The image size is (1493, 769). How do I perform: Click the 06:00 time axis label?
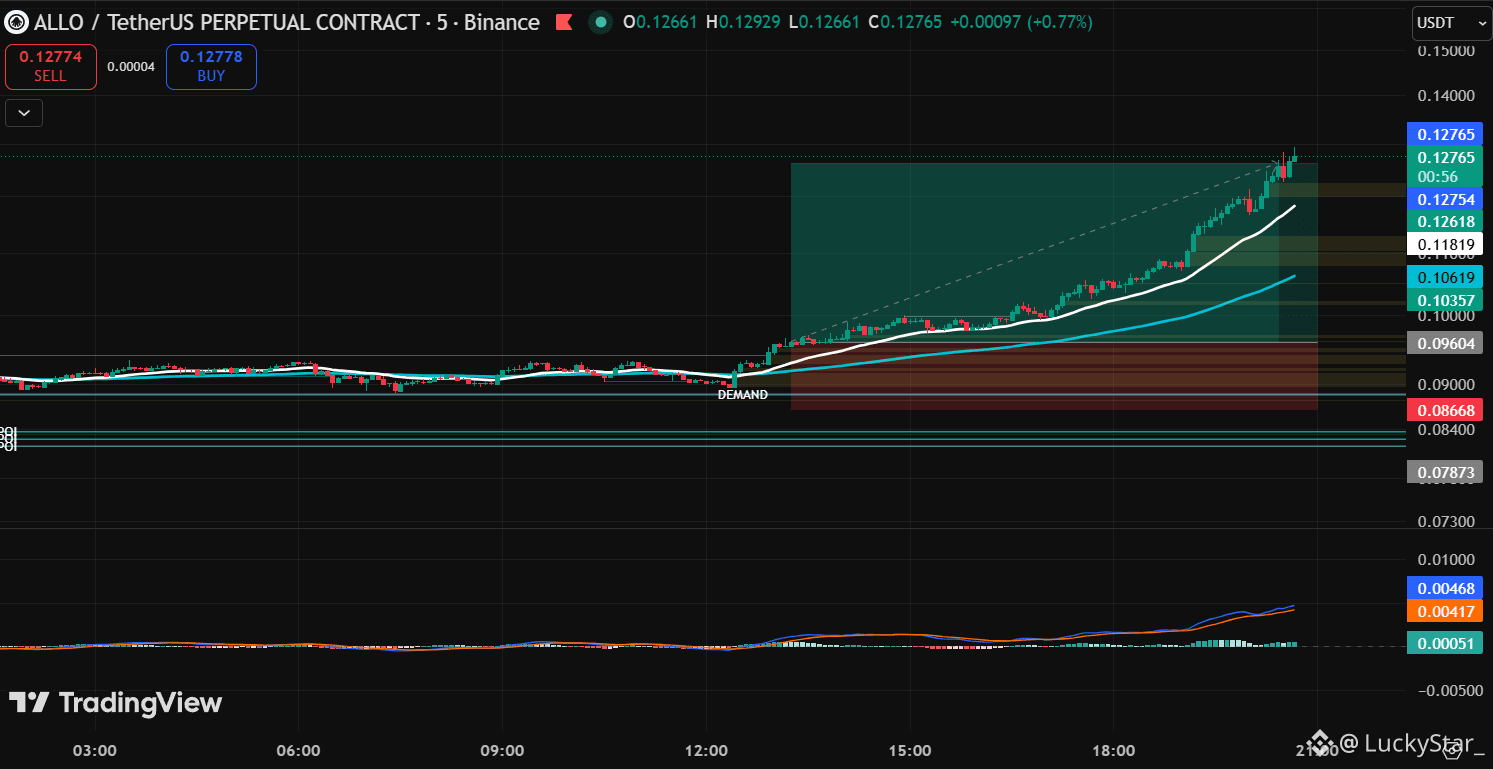[x=298, y=750]
